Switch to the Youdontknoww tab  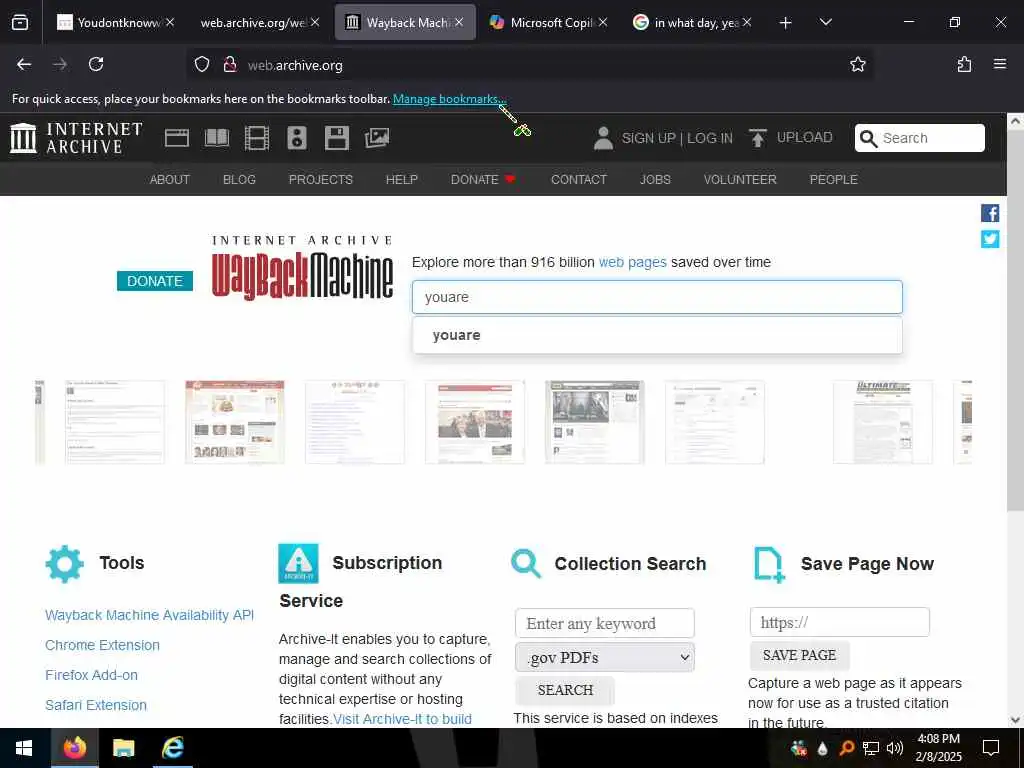click(x=116, y=23)
